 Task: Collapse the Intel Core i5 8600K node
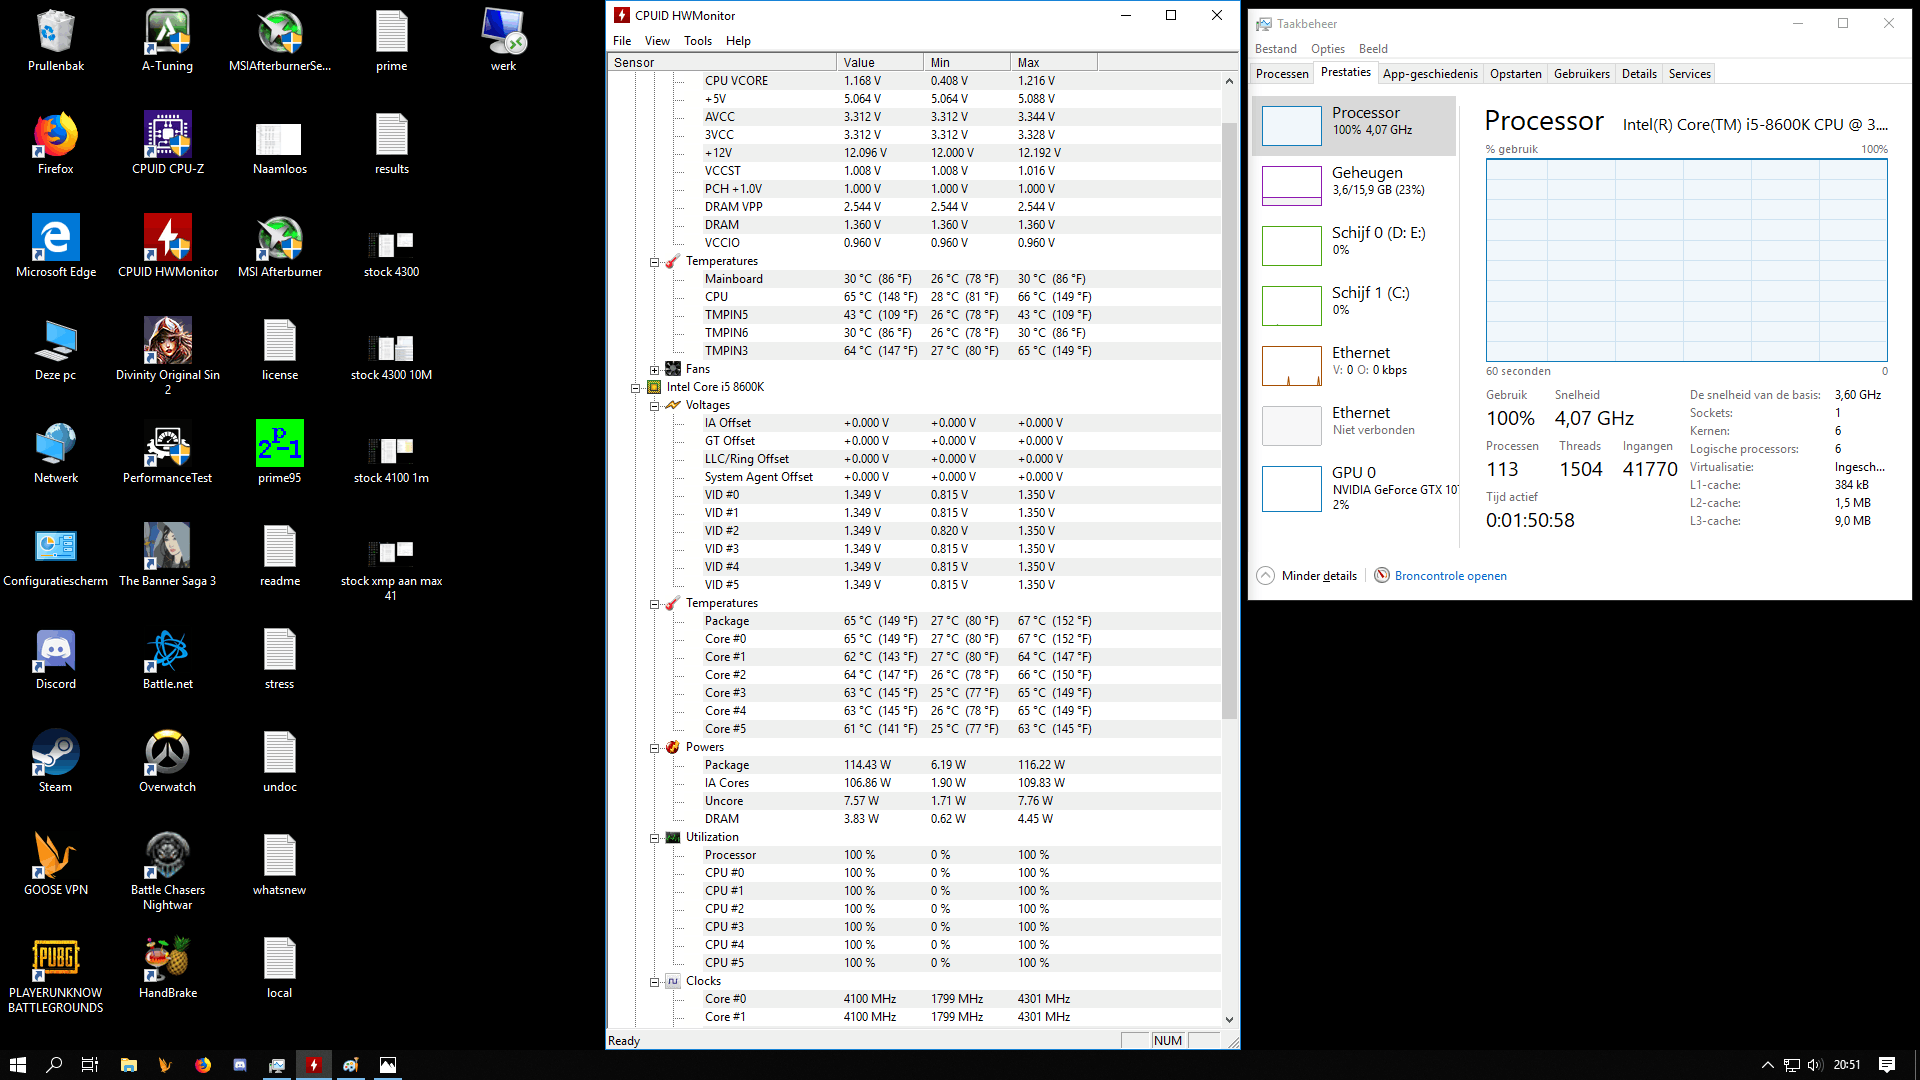point(635,388)
